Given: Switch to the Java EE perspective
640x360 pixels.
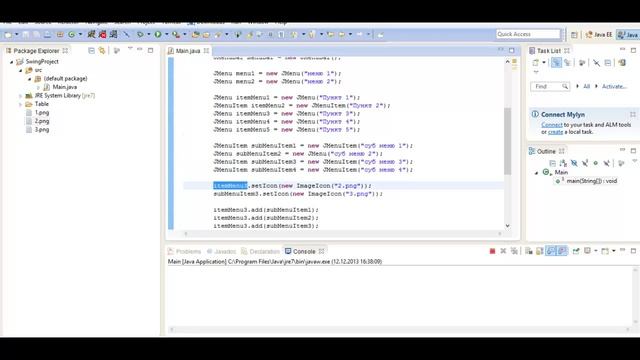Looking at the screenshot, I should click(x=599, y=35).
